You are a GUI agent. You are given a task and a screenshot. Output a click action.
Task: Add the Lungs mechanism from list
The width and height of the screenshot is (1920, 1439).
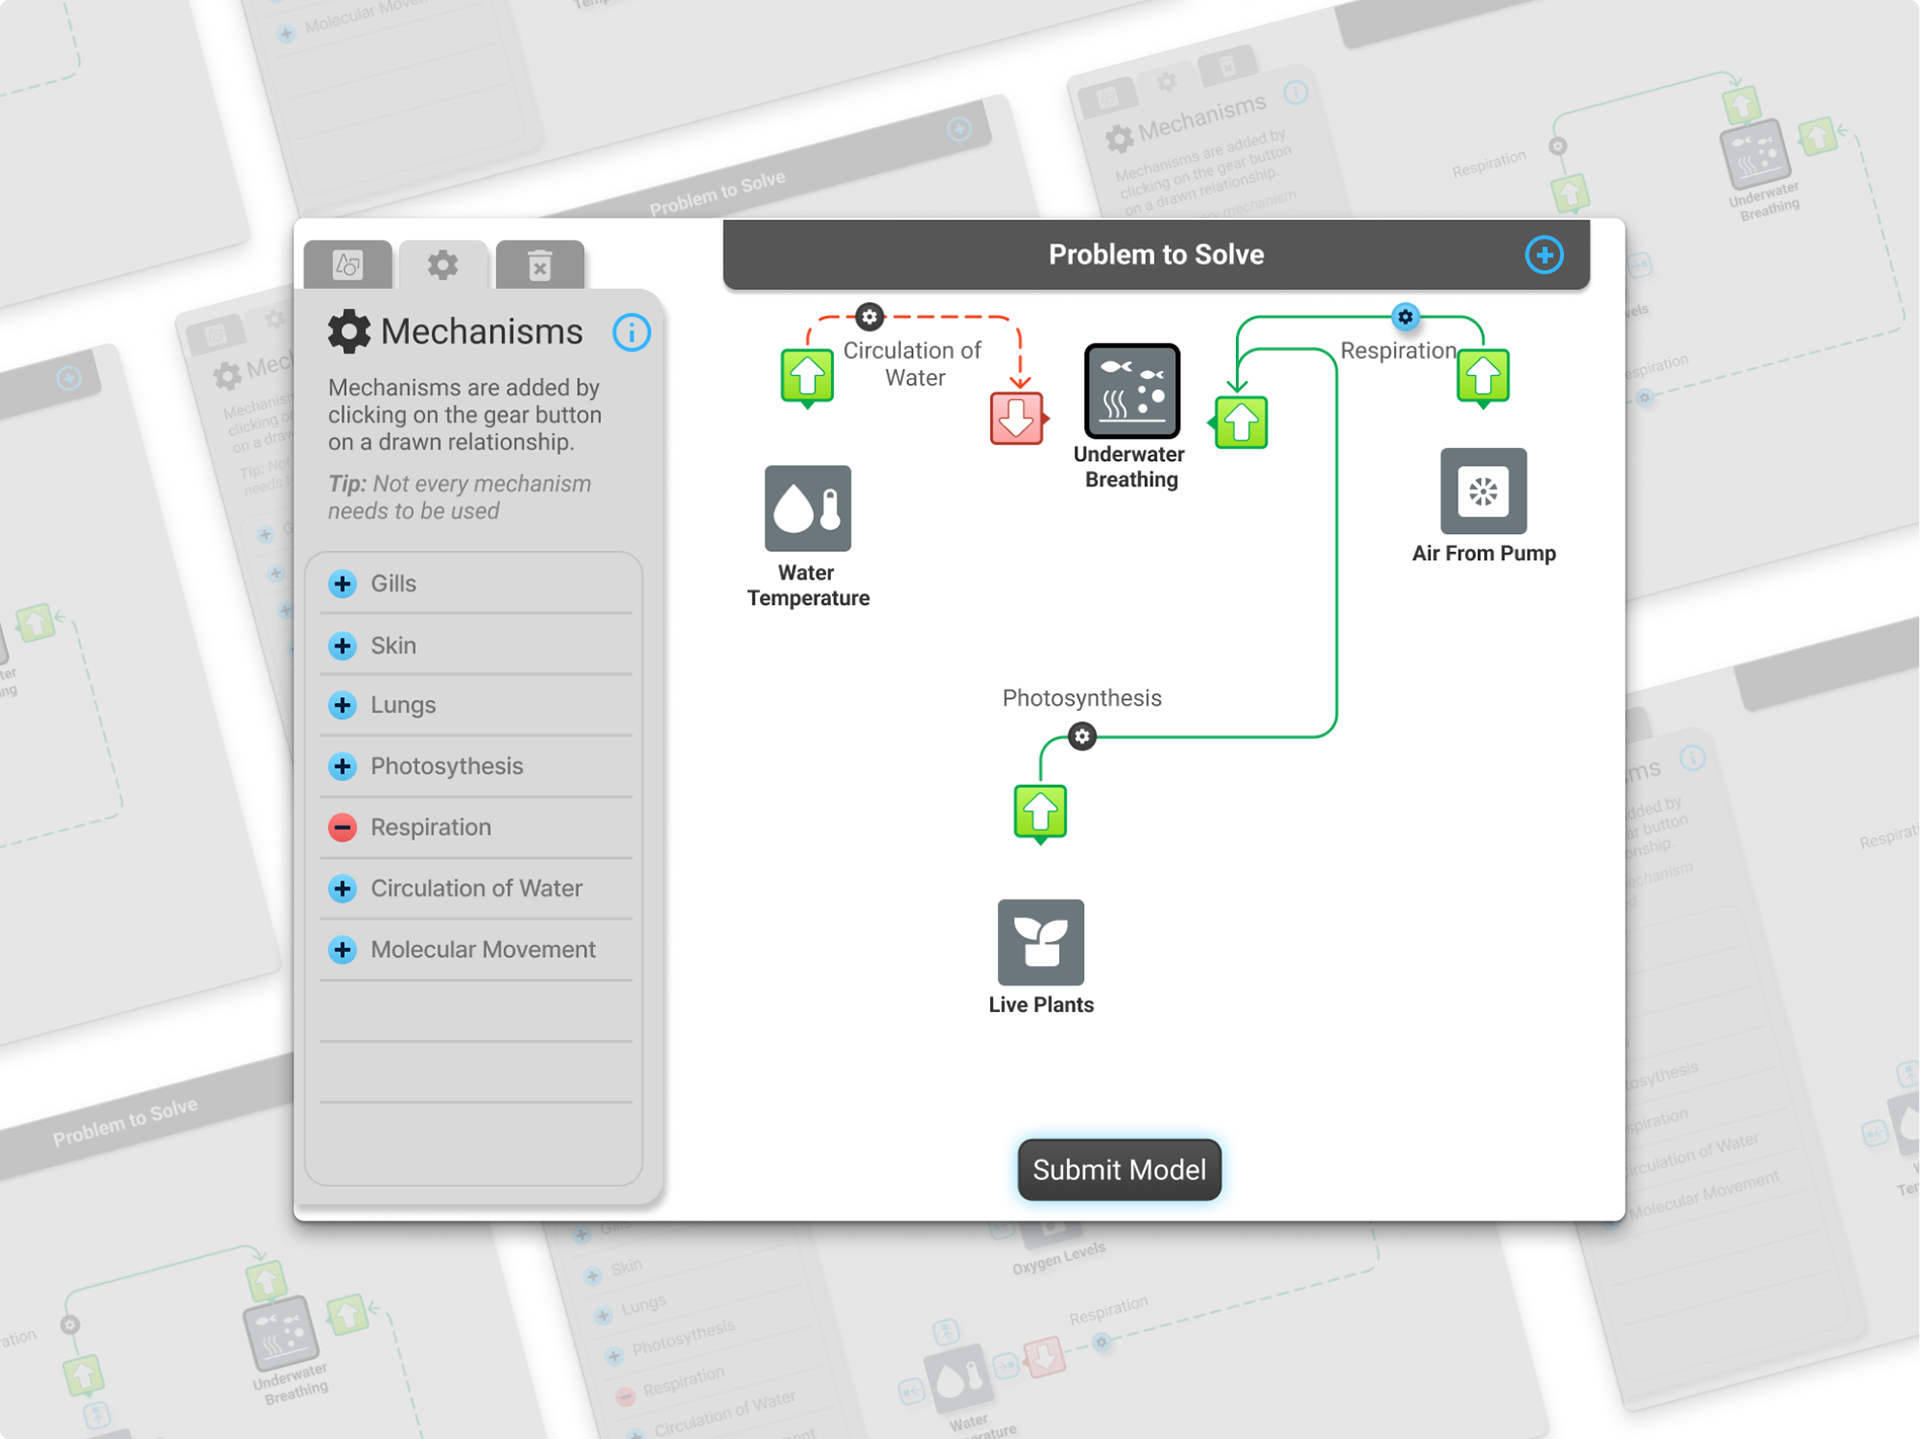tap(342, 705)
